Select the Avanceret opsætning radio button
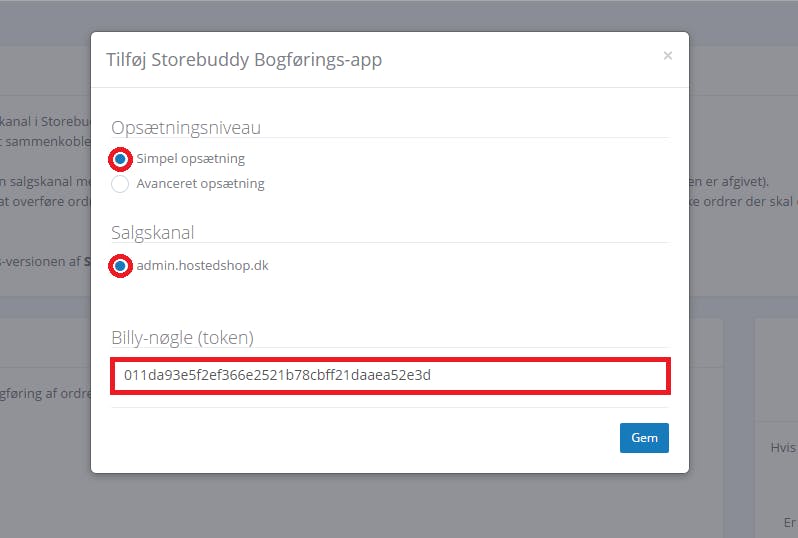 coord(120,184)
